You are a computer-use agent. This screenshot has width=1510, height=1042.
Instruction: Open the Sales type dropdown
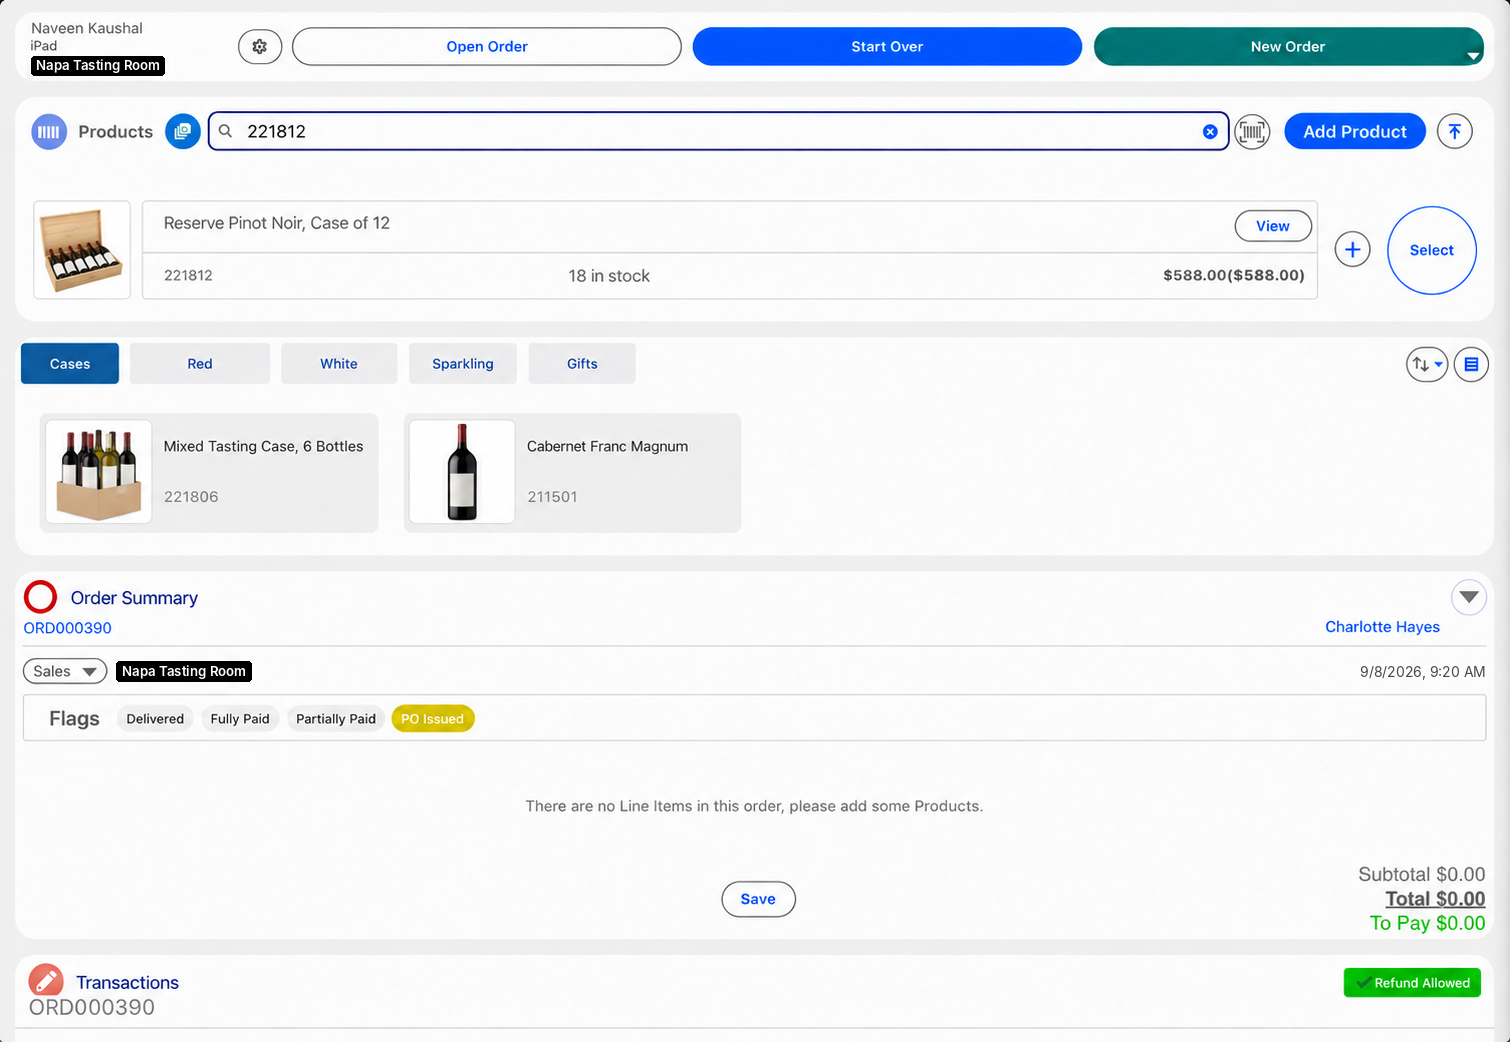(65, 671)
